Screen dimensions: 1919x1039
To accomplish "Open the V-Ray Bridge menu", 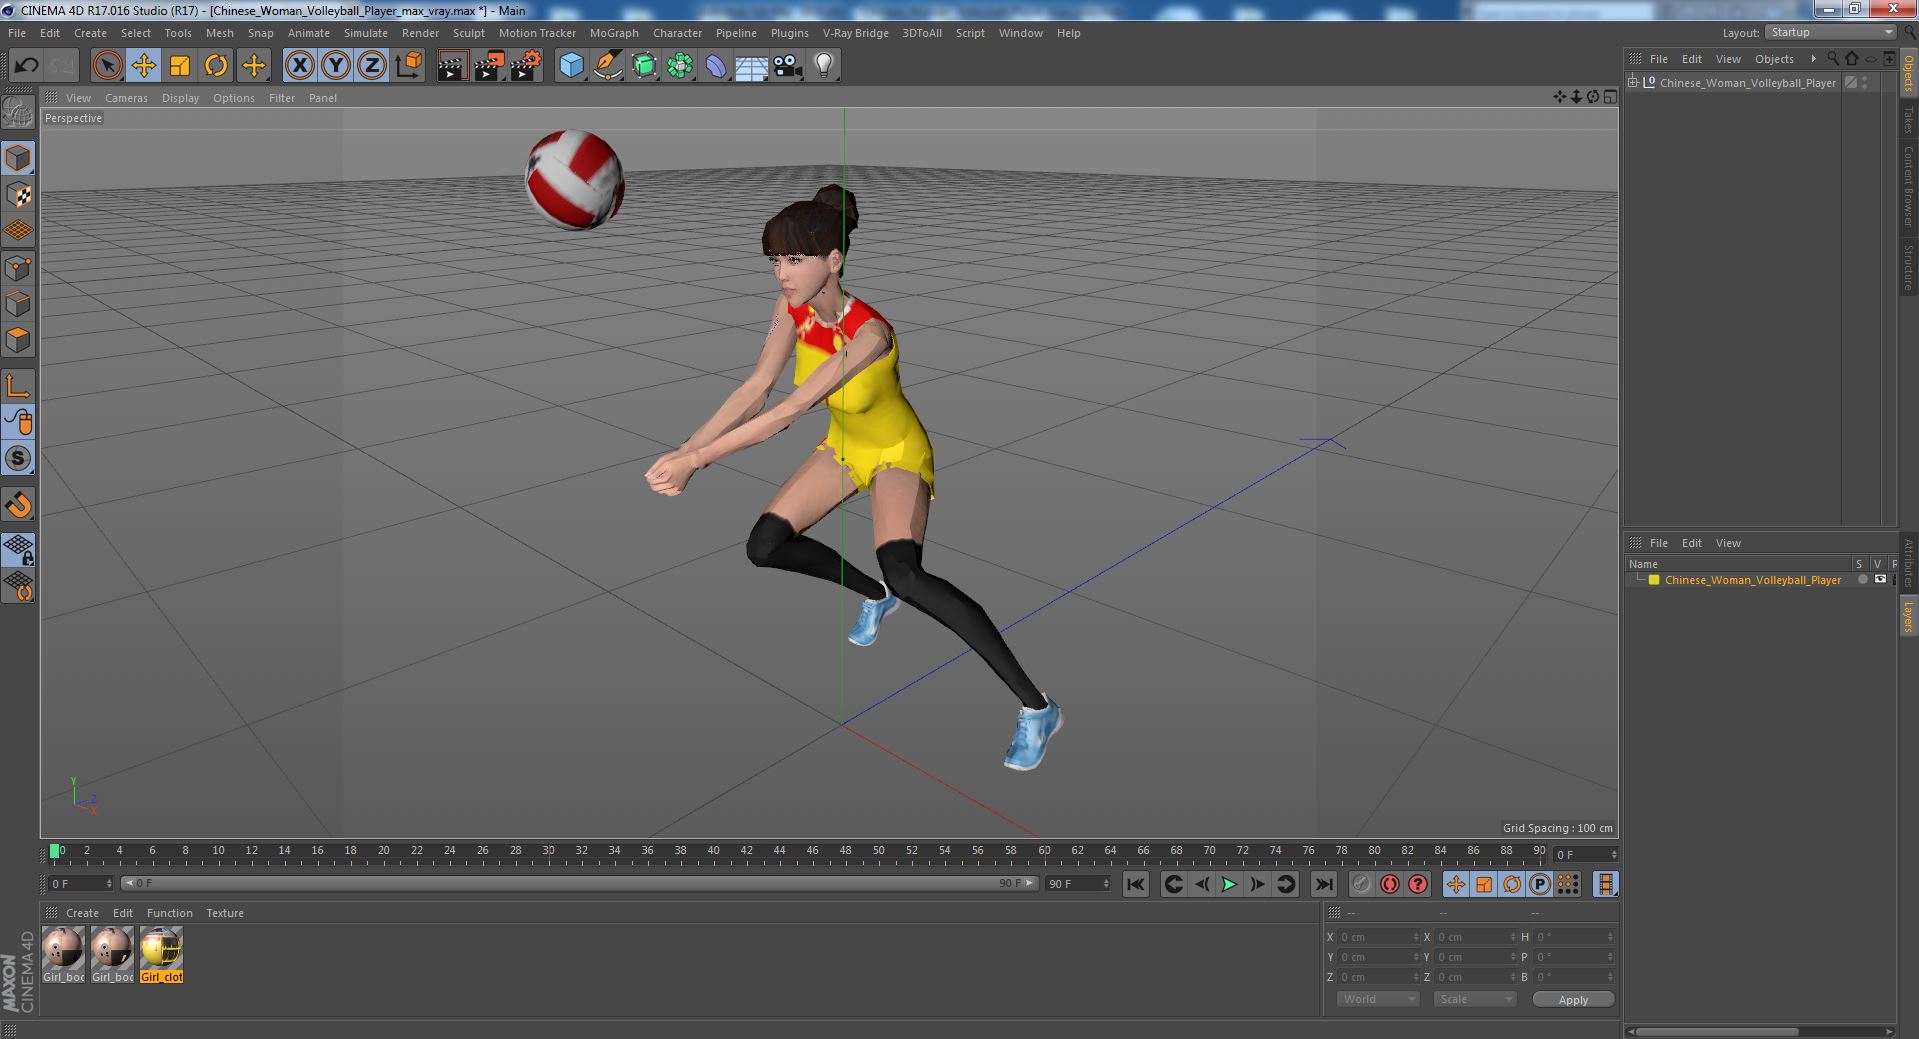I will click(x=855, y=33).
